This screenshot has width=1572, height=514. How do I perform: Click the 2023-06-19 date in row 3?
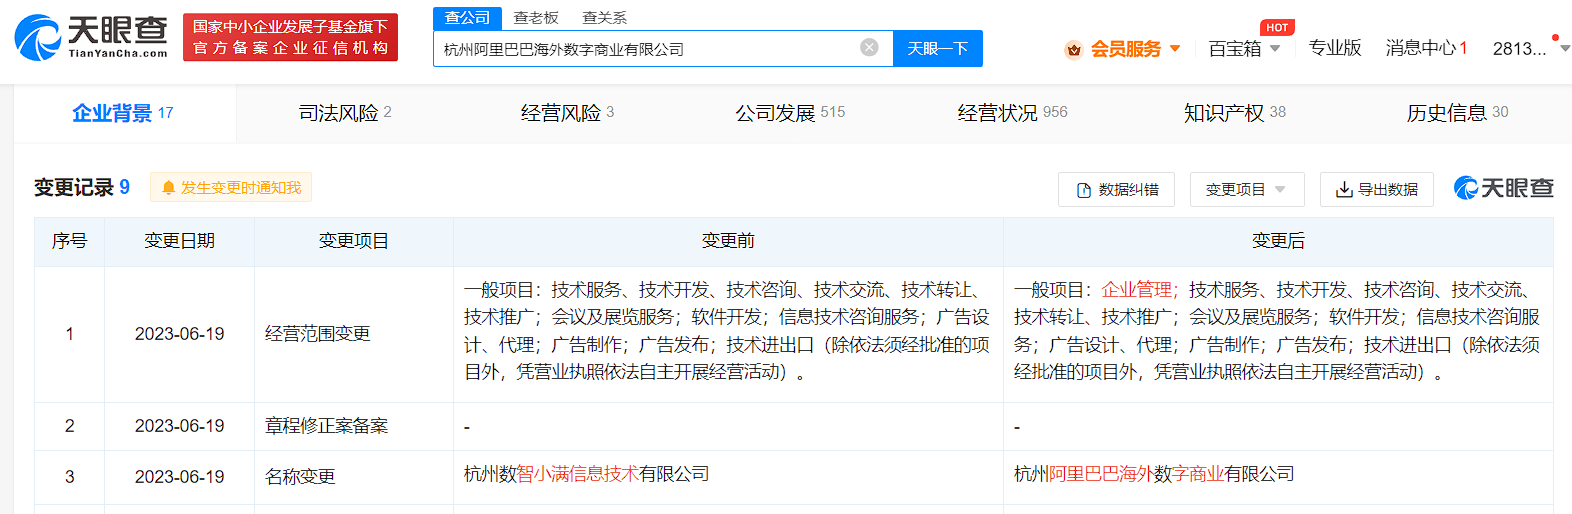tap(179, 477)
